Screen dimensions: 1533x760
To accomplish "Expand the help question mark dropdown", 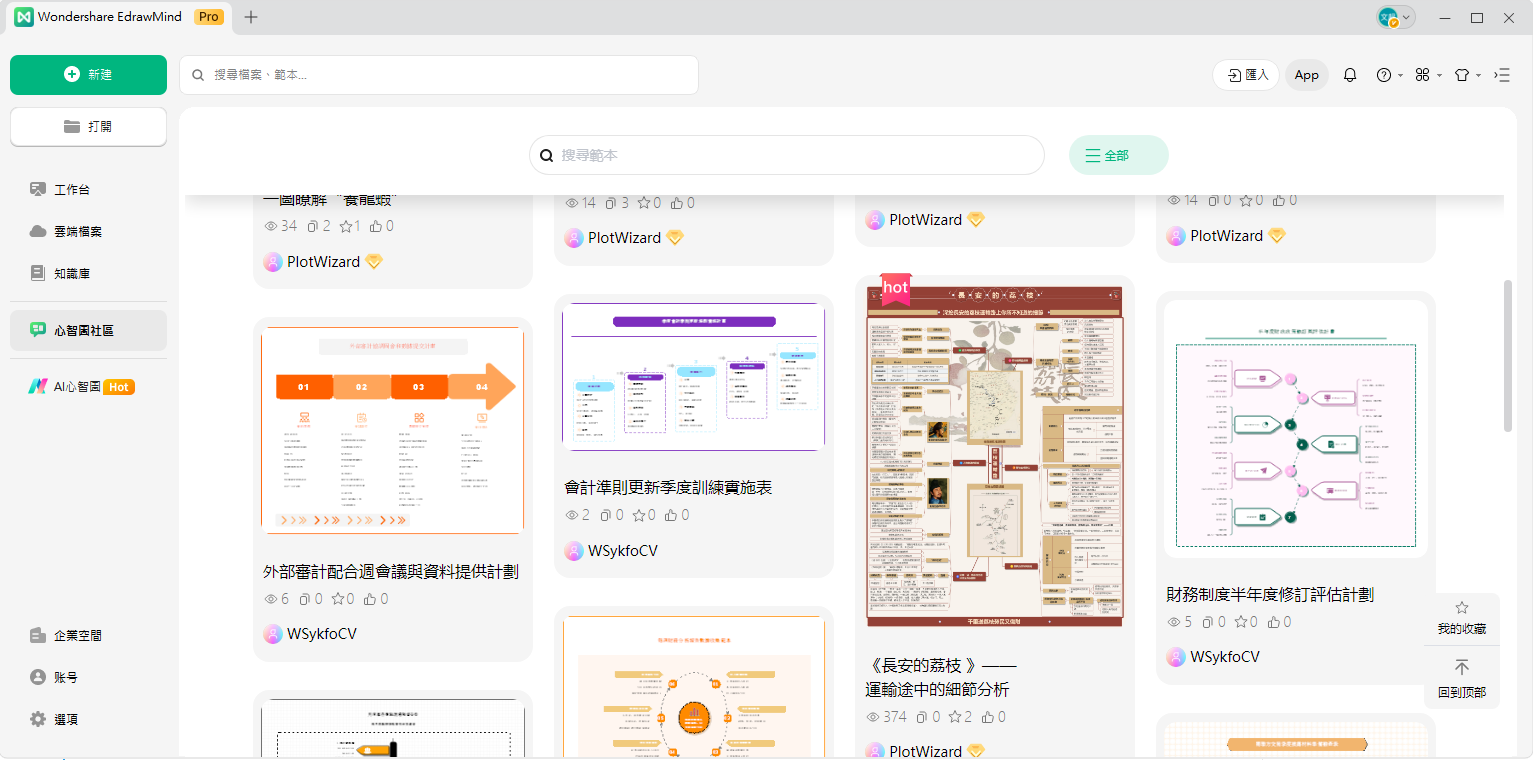I will coord(1389,75).
